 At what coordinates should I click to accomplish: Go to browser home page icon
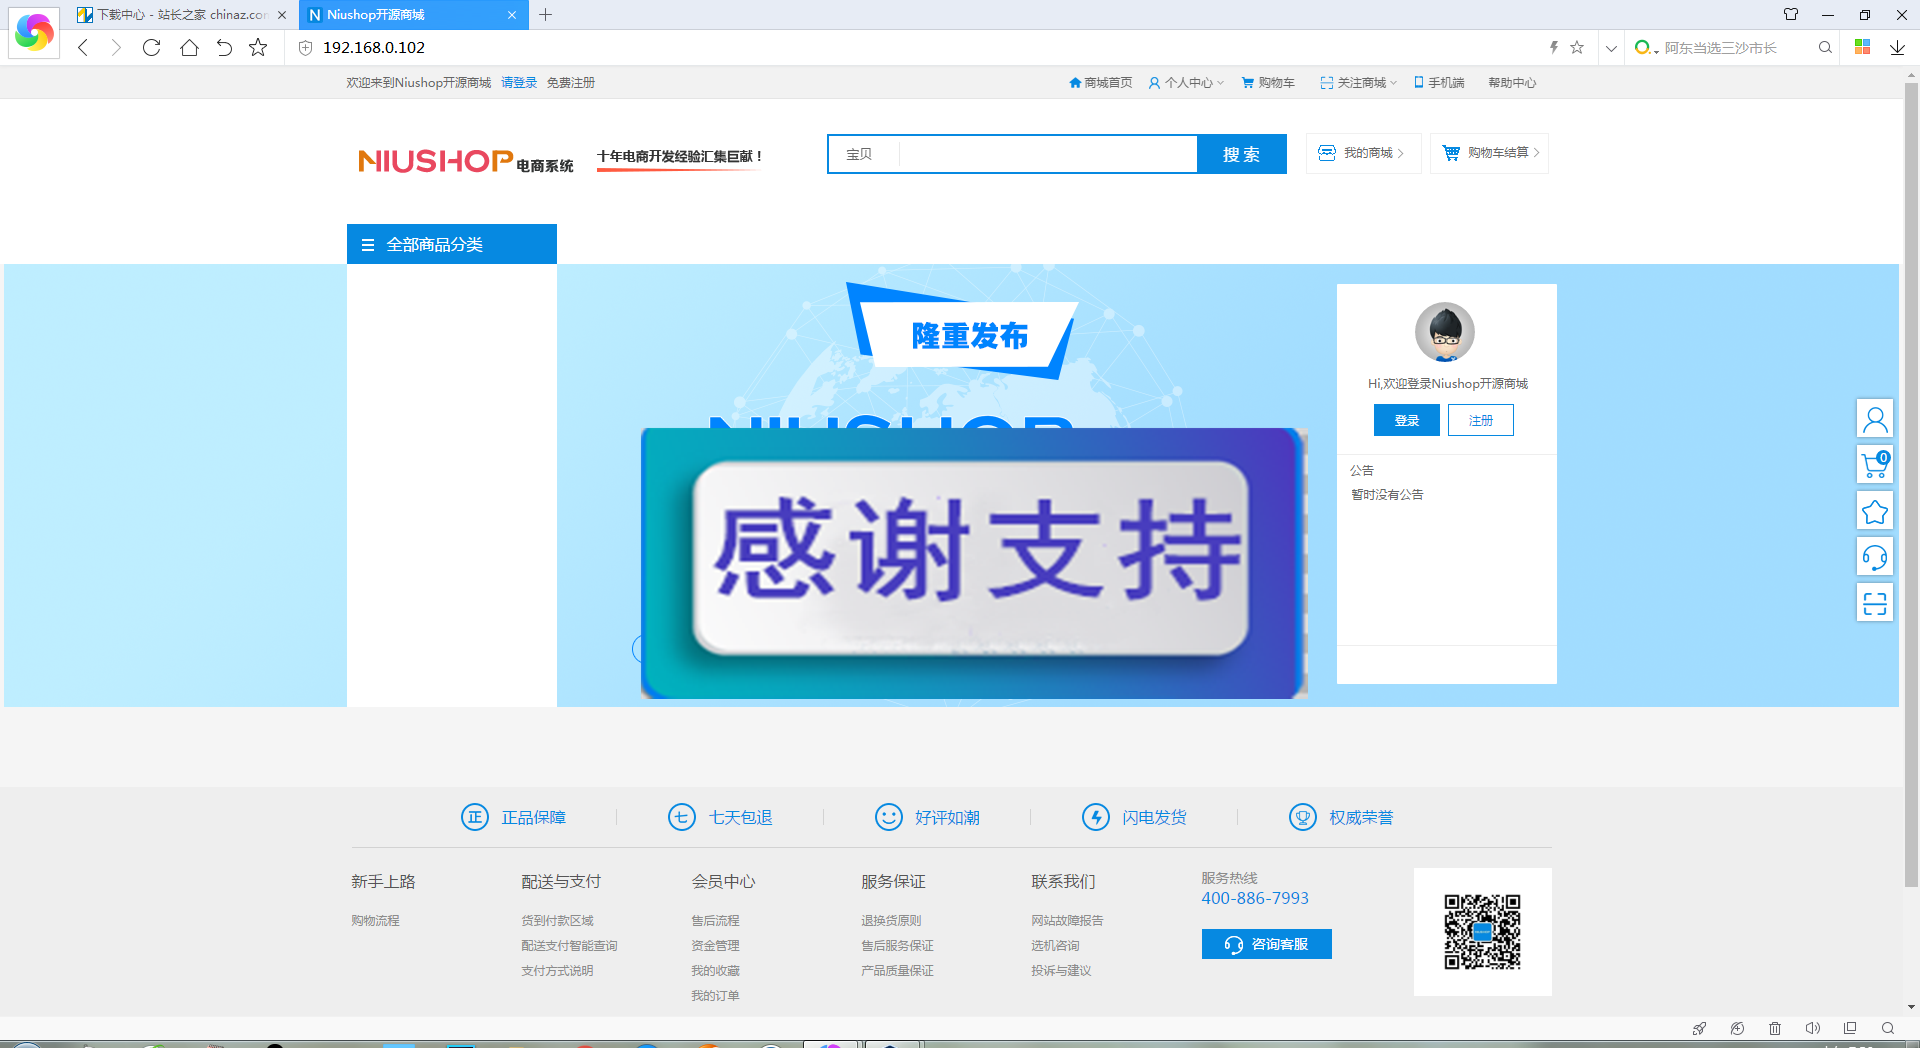point(189,47)
